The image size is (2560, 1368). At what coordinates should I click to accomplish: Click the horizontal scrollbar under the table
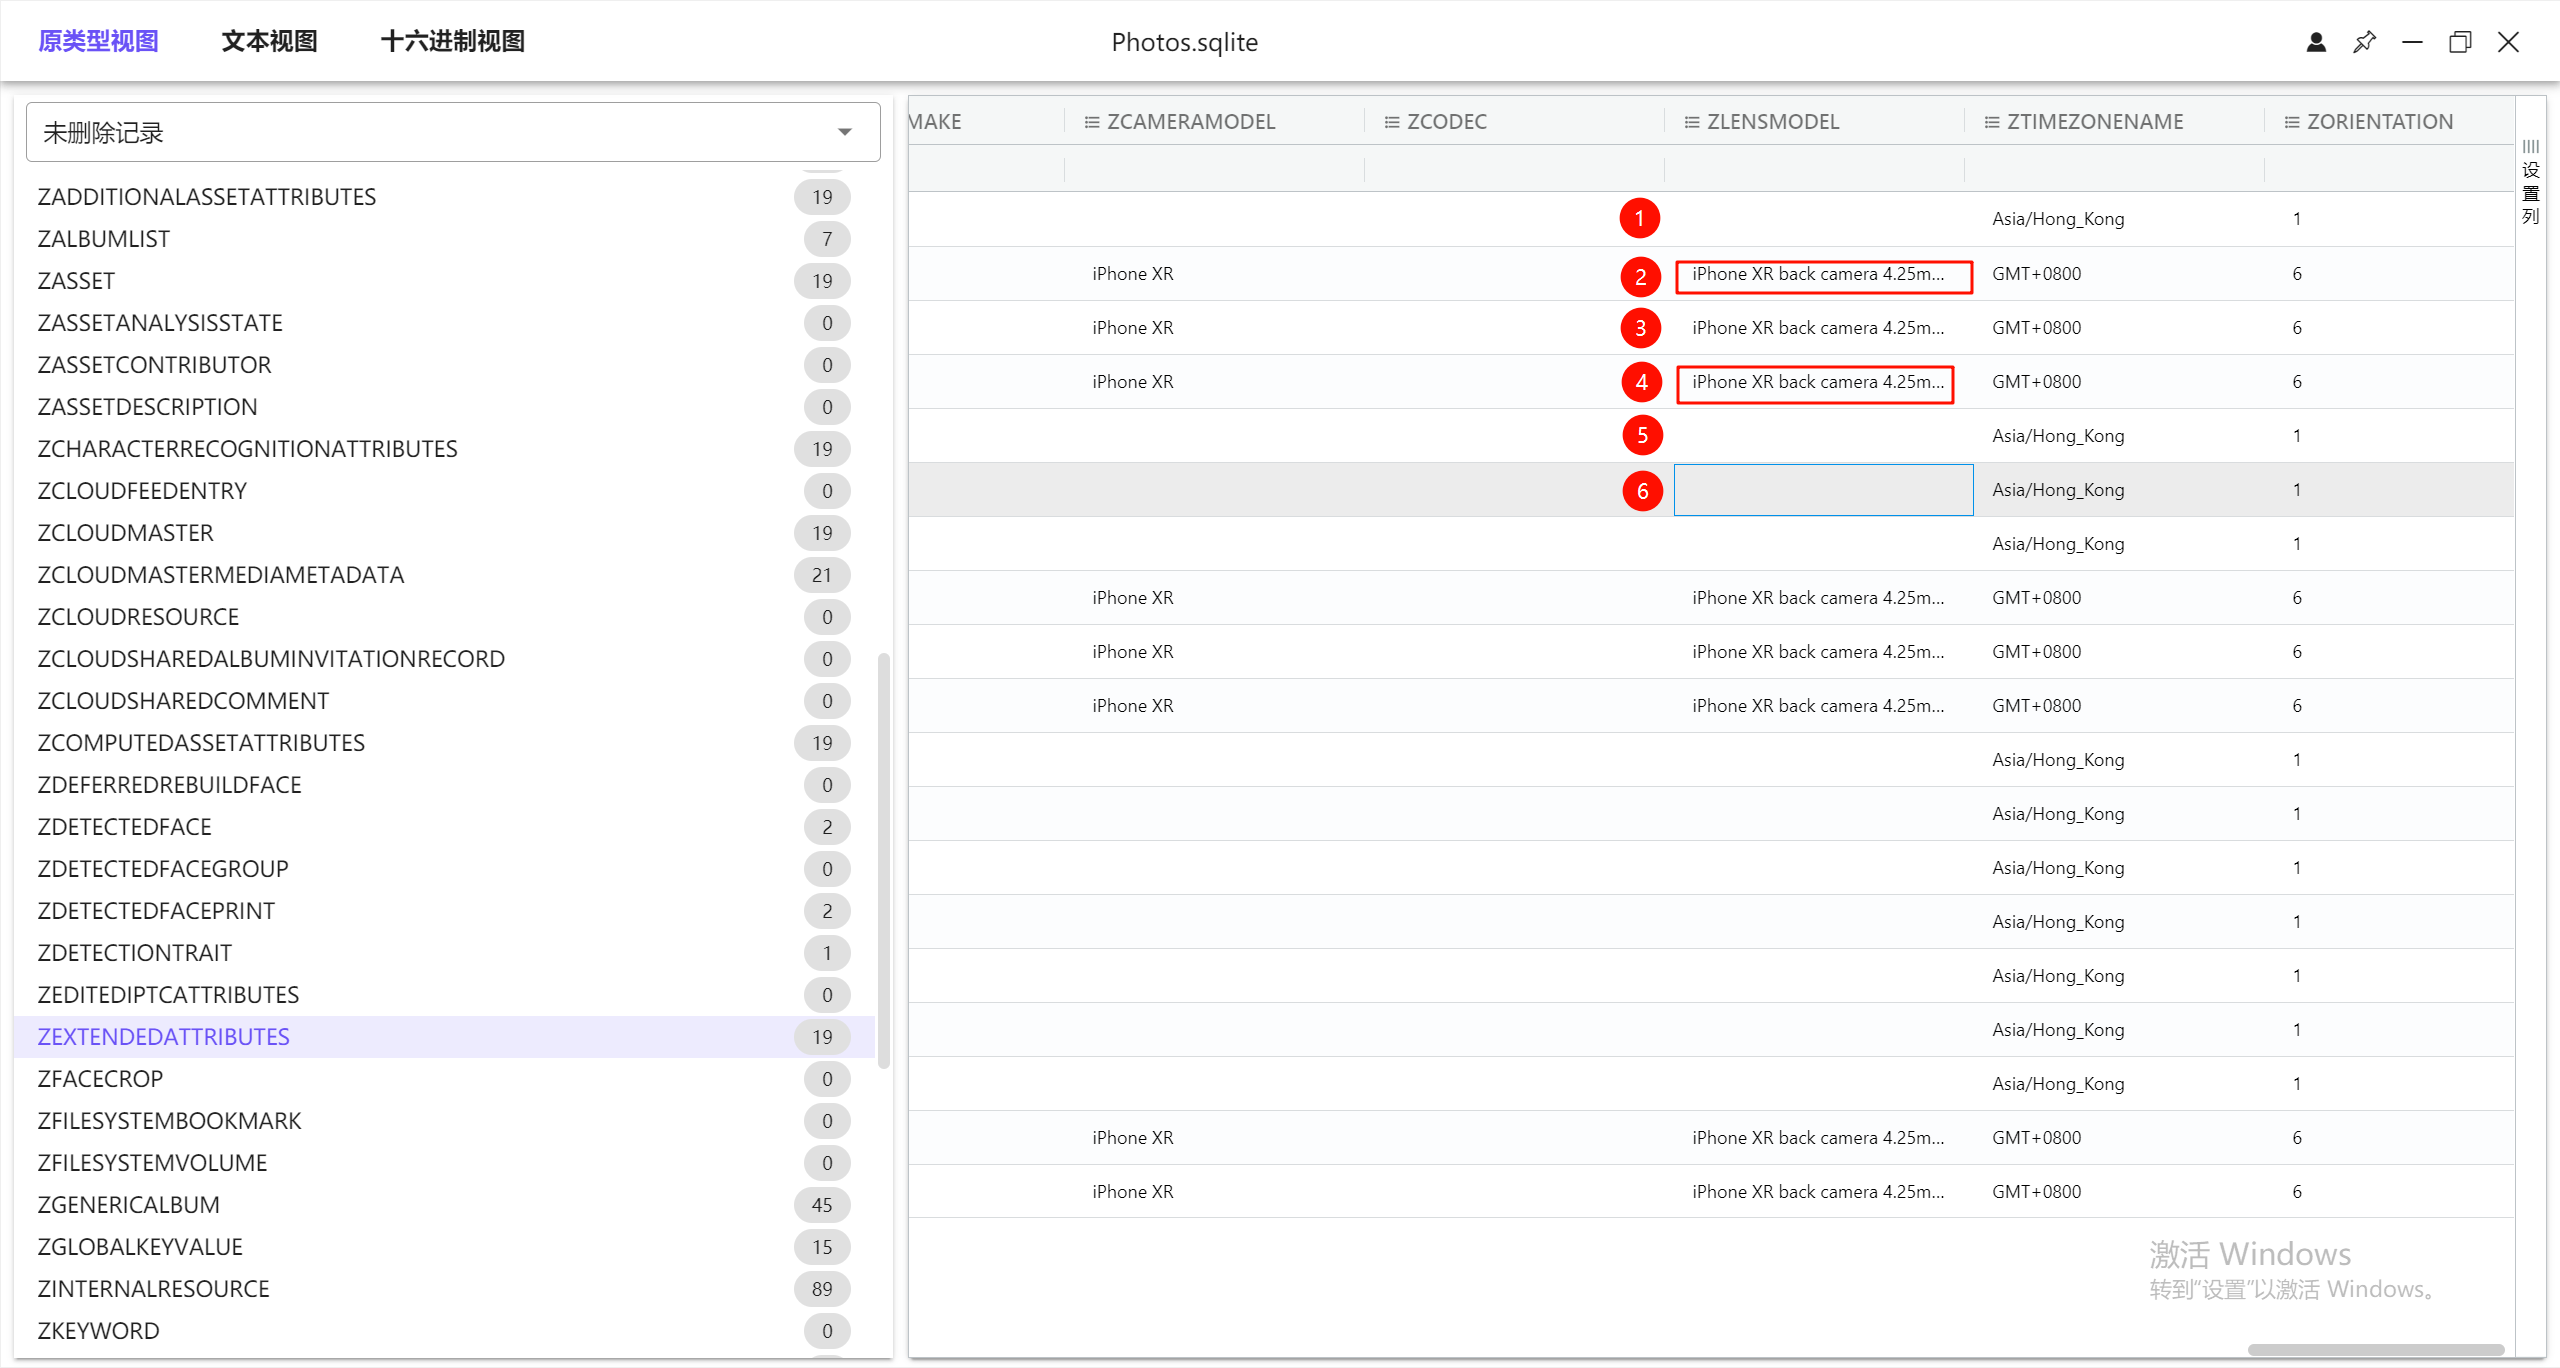pyautogui.click(x=2374, y=1350)
